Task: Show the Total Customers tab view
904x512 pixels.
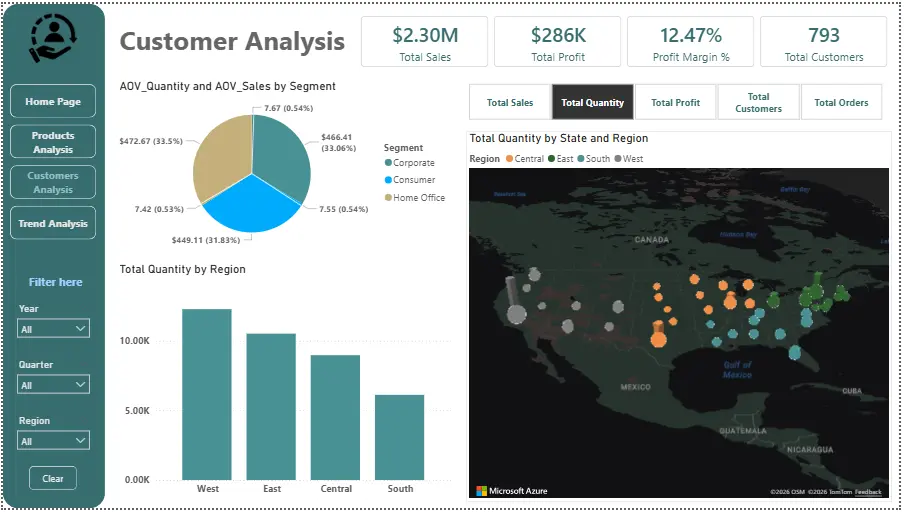Action: (x=758, y=102)
